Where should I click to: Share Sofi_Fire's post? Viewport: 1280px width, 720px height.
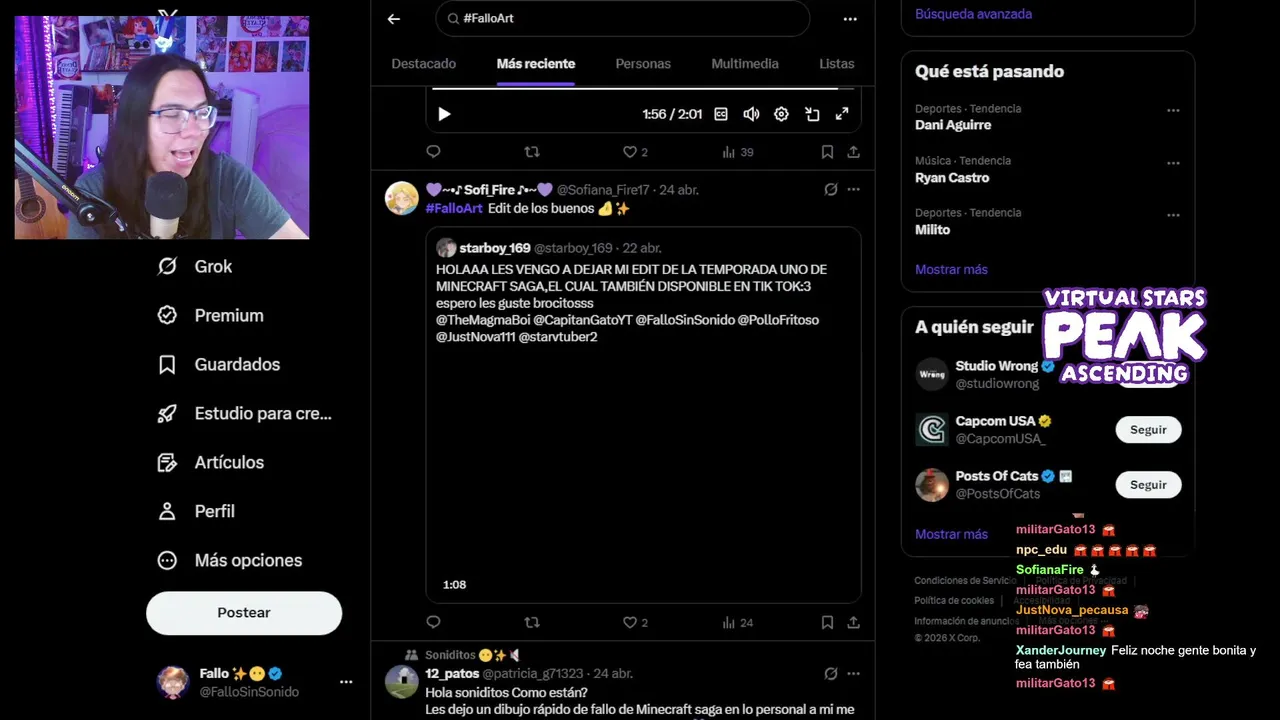pos(853,622)
